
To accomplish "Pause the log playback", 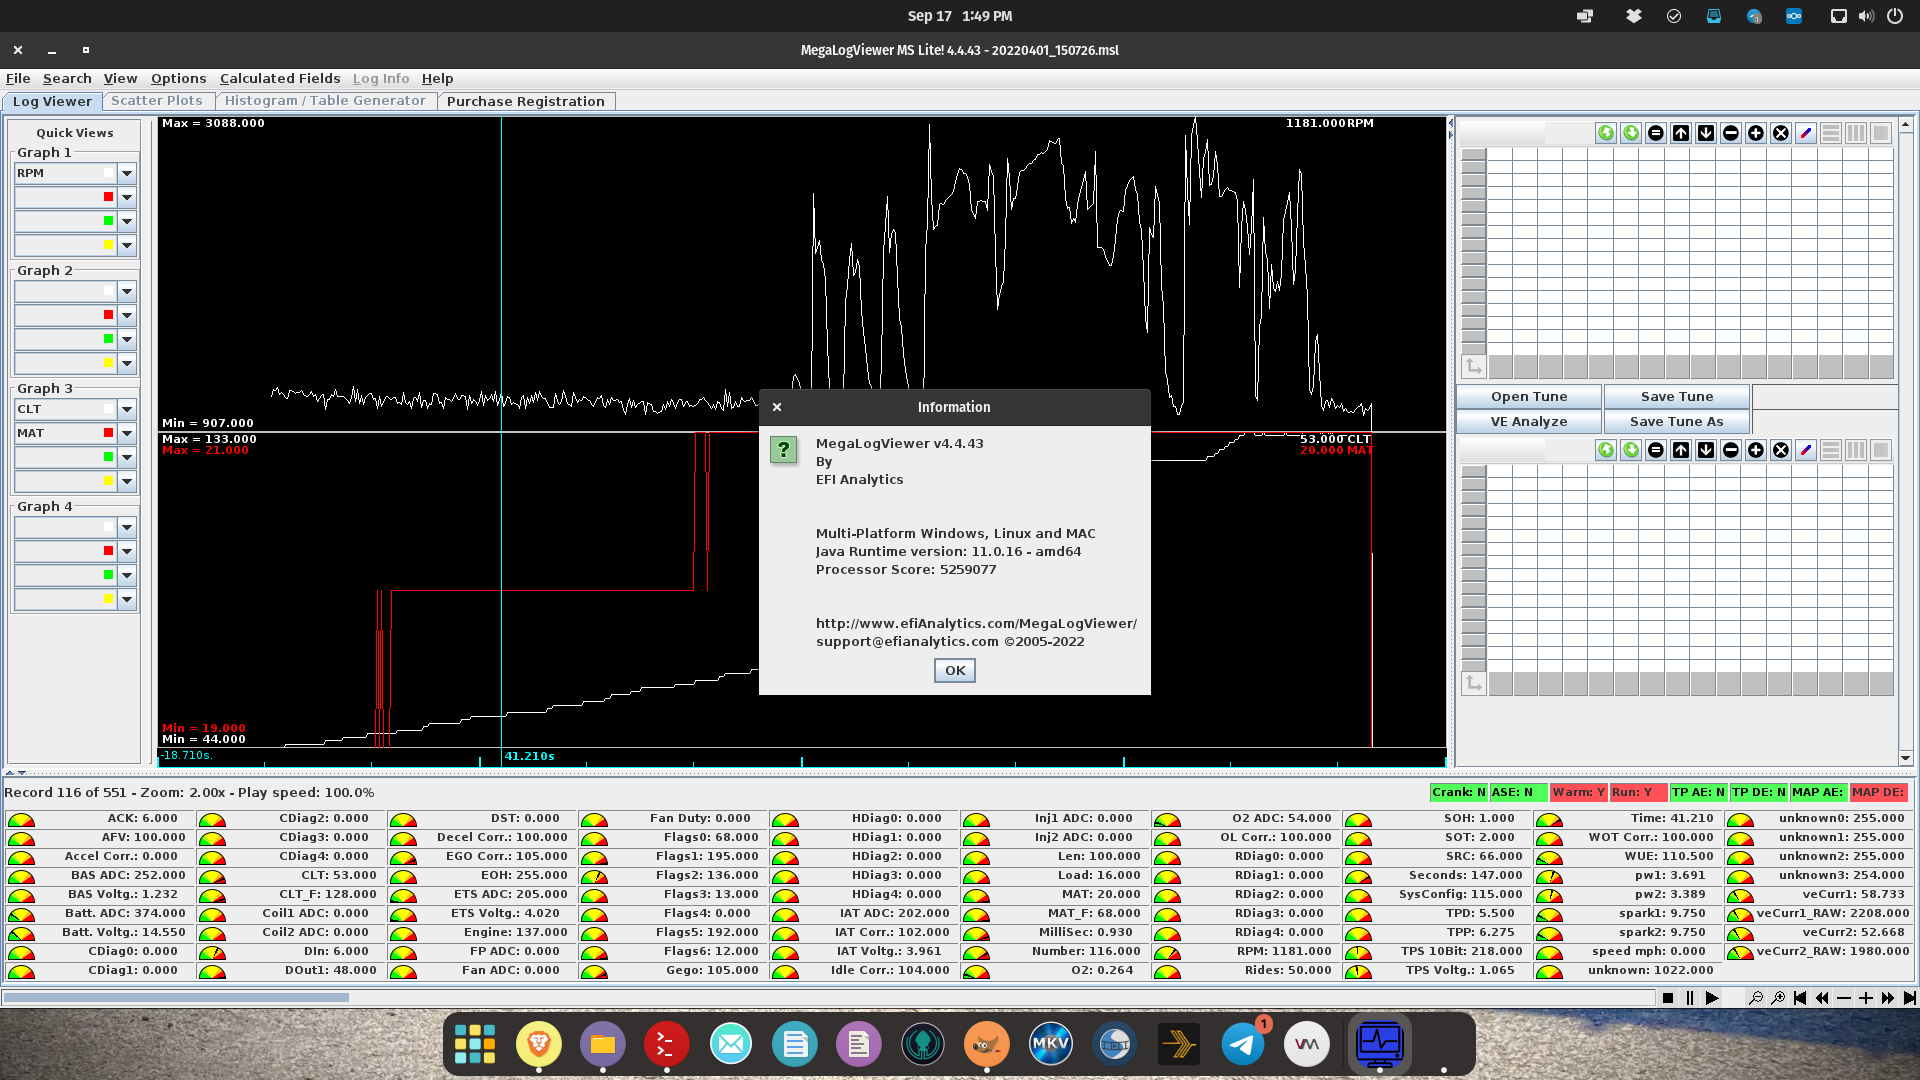I will click(1690, 998).
